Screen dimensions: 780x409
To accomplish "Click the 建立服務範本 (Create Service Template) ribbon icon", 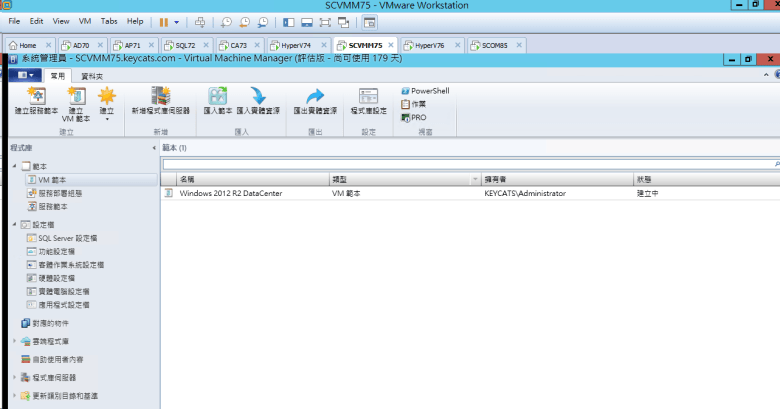I will click(x=36, y=97).
